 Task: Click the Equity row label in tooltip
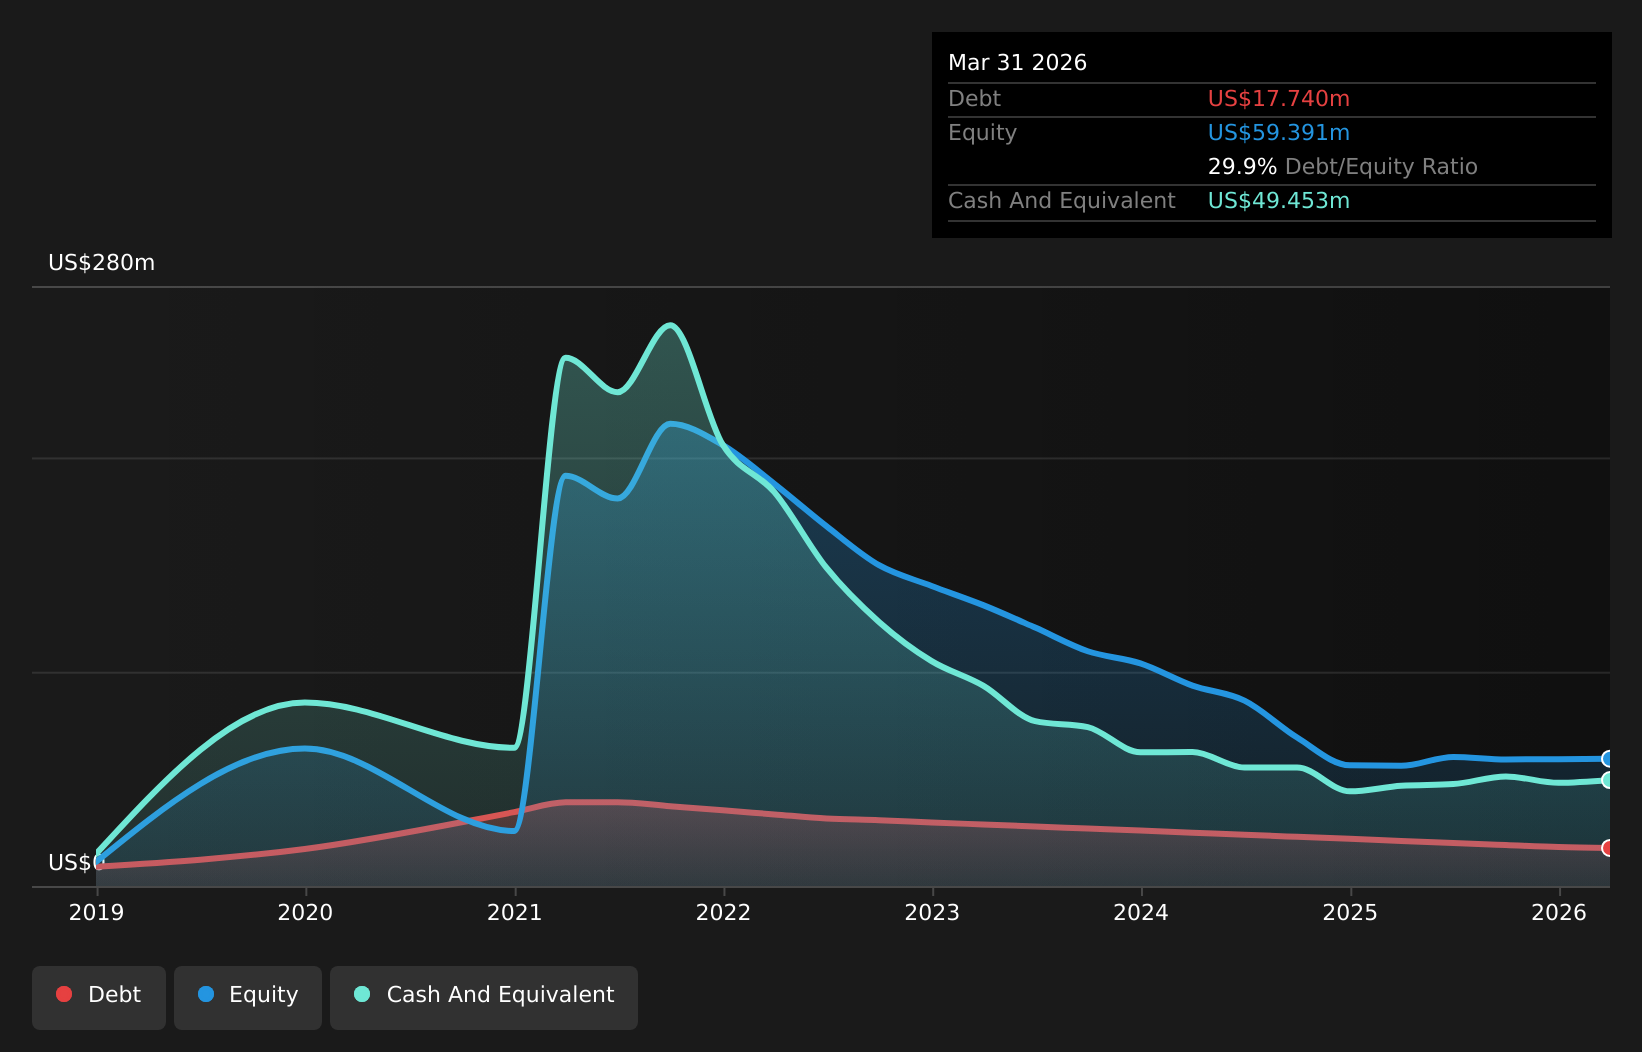[982, 133]
